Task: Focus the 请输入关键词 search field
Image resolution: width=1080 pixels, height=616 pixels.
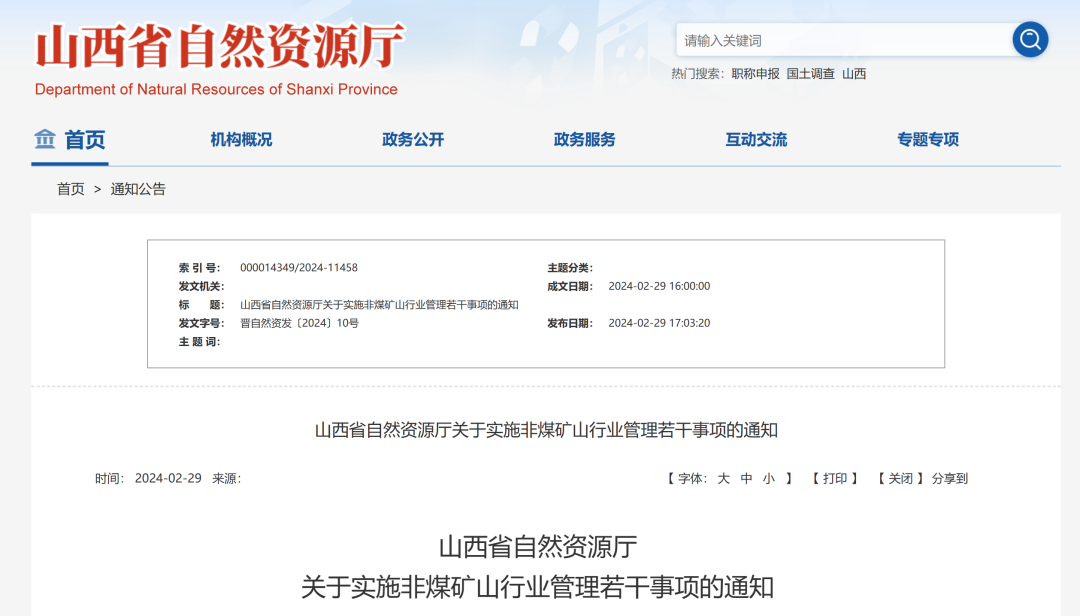Action: pyautogui.click(x=845, y=41)
